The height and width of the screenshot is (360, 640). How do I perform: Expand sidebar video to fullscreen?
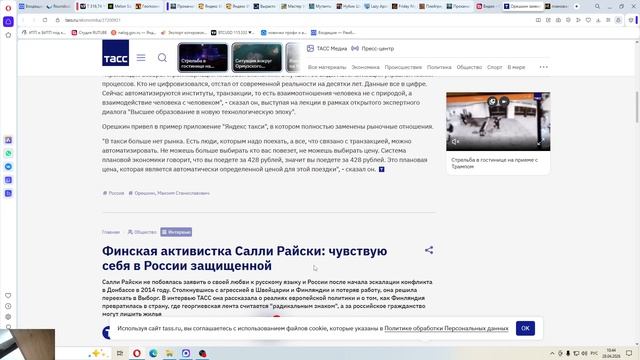(x=540, y=142)
